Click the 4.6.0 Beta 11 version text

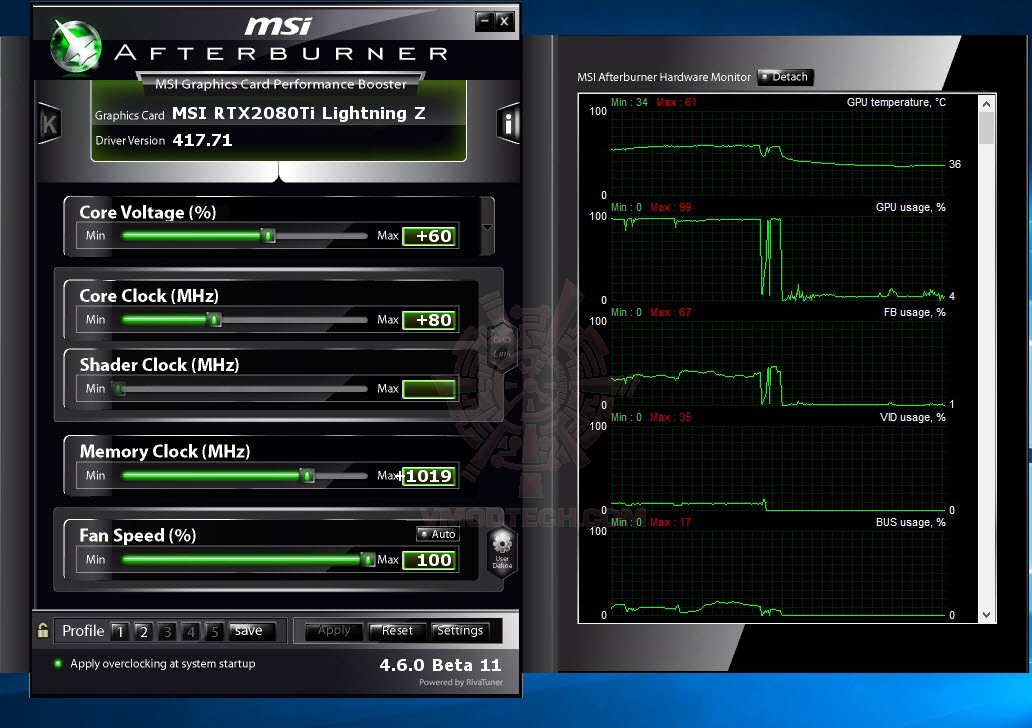[x=440, y=665]
